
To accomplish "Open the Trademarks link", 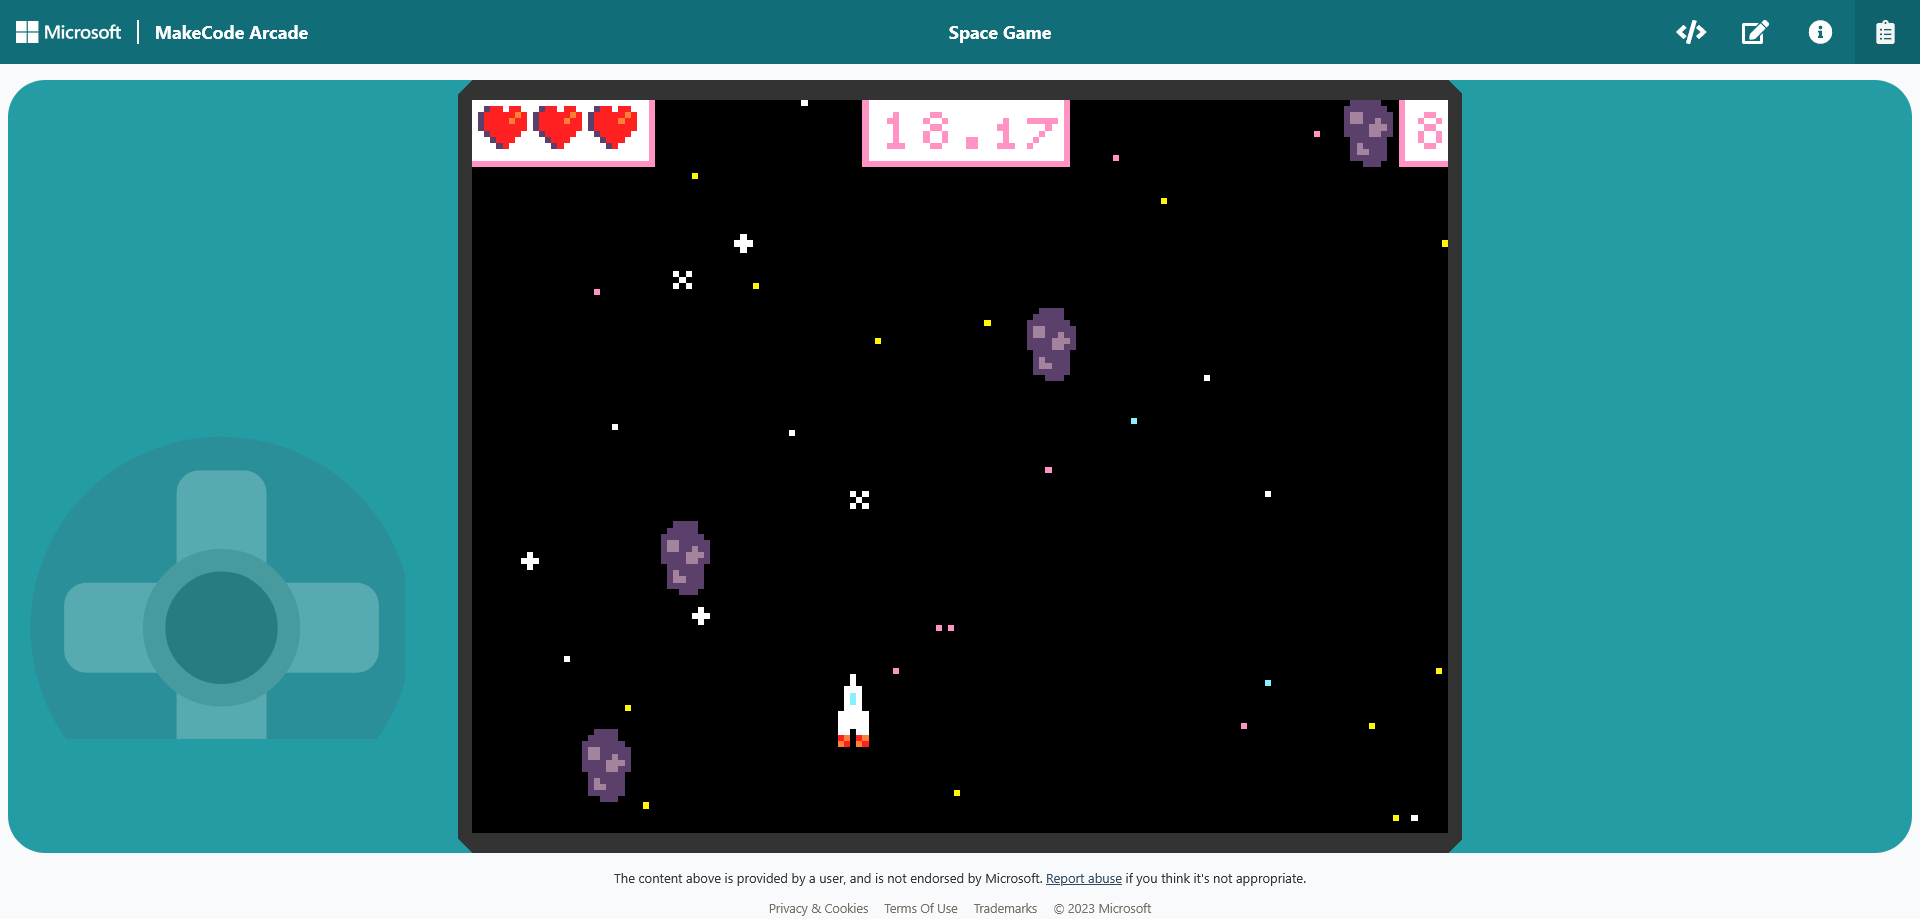I will tap(1005, 909).
